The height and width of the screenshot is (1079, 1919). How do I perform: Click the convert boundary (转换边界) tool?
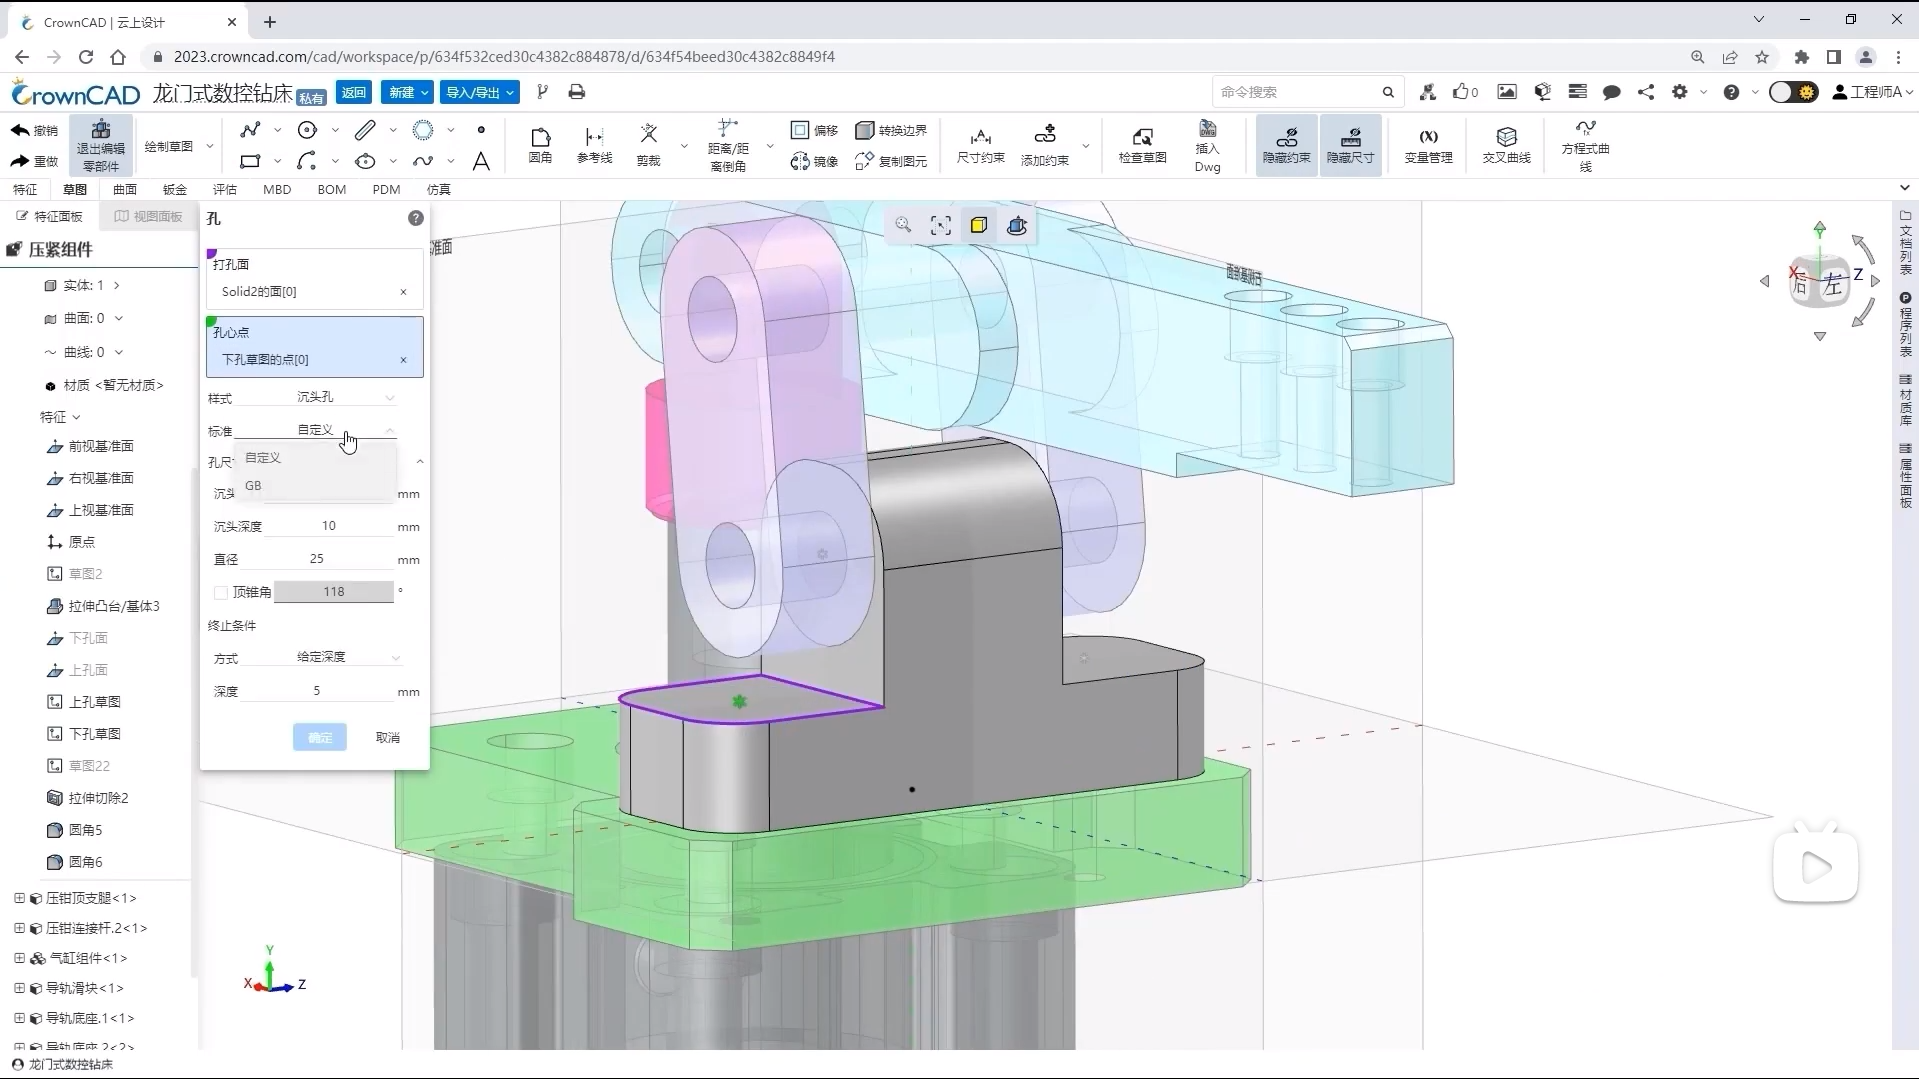[891, 130]
